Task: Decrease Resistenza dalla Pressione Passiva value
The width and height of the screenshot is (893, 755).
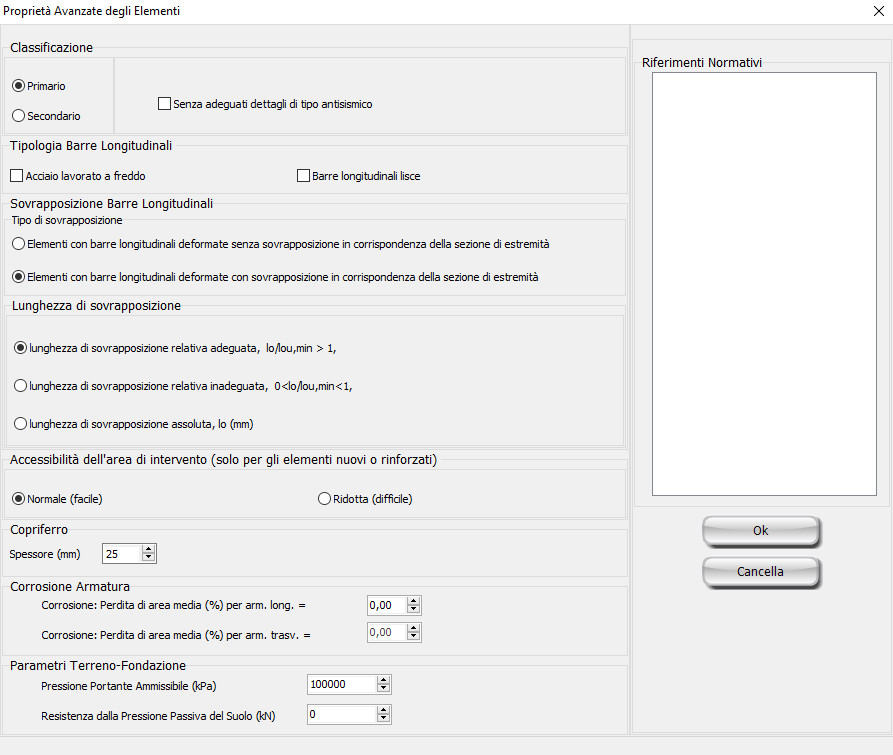Action: pyautogui.click(x=383, y=719)
